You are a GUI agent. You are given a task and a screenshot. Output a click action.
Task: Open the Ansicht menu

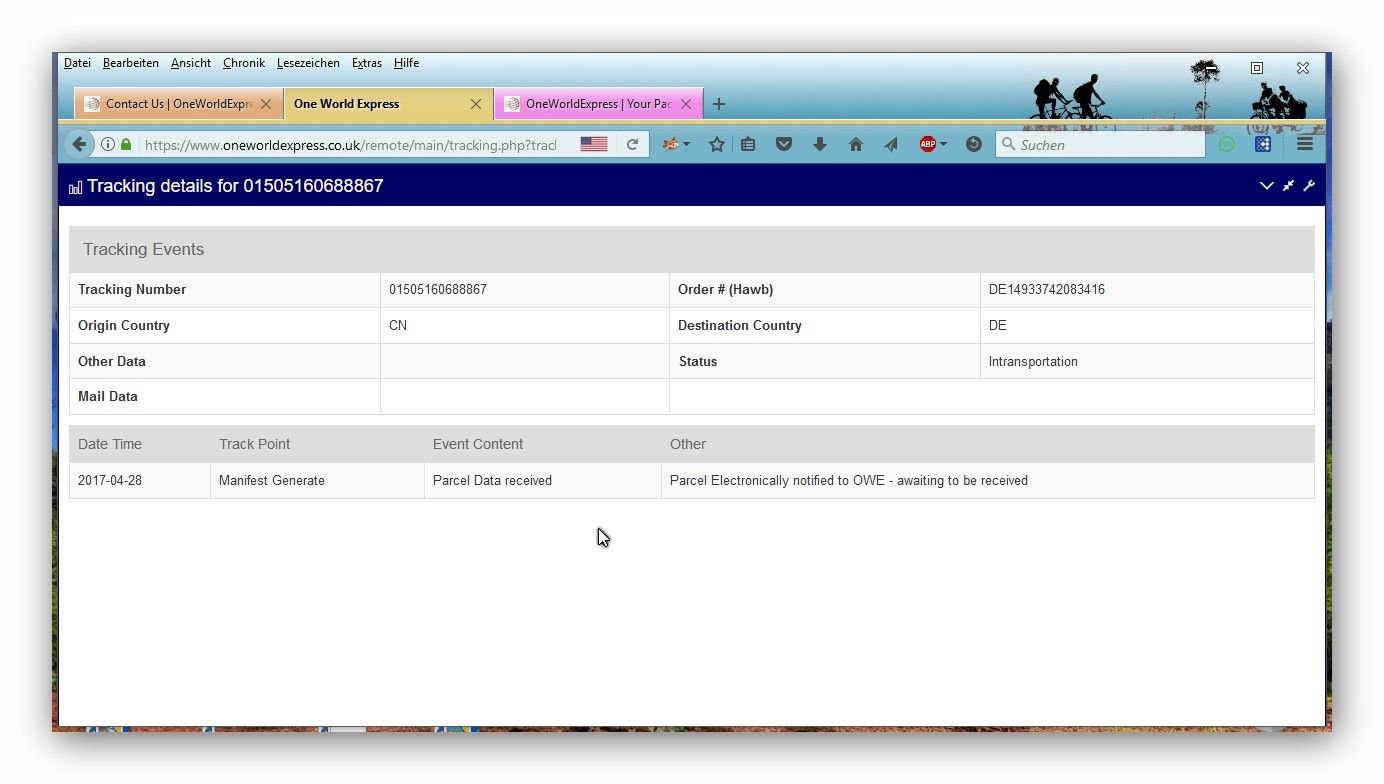coord(190,63)
